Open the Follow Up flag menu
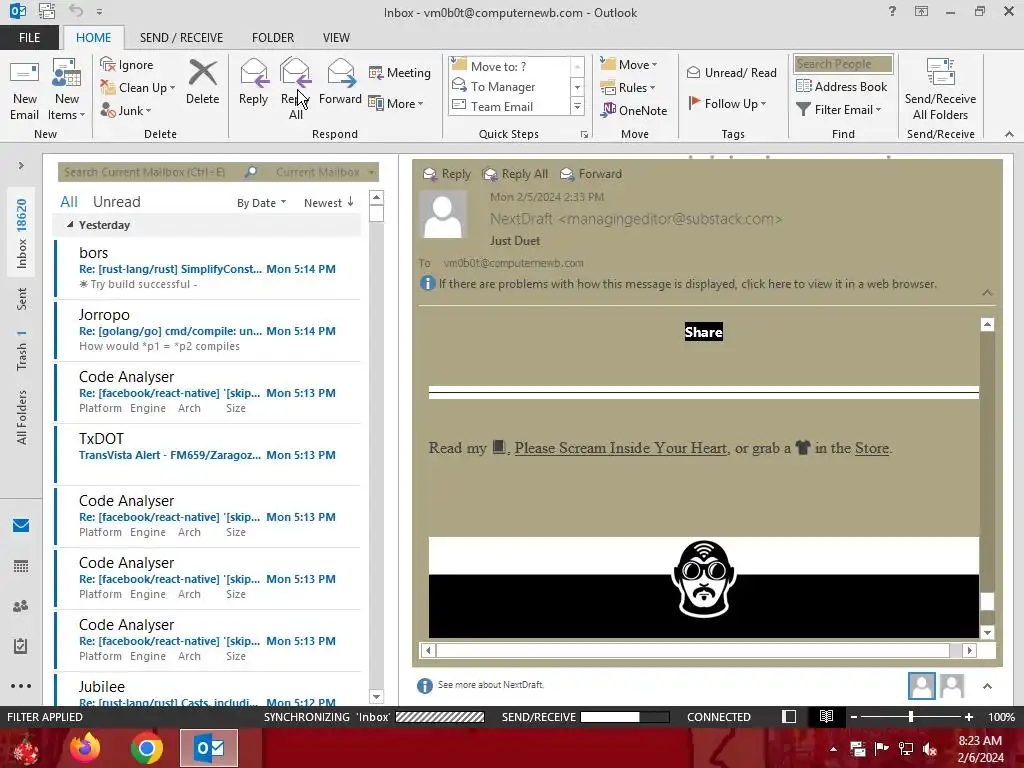This screenshot has height=768, width=1024. click(x=727, y=103)
